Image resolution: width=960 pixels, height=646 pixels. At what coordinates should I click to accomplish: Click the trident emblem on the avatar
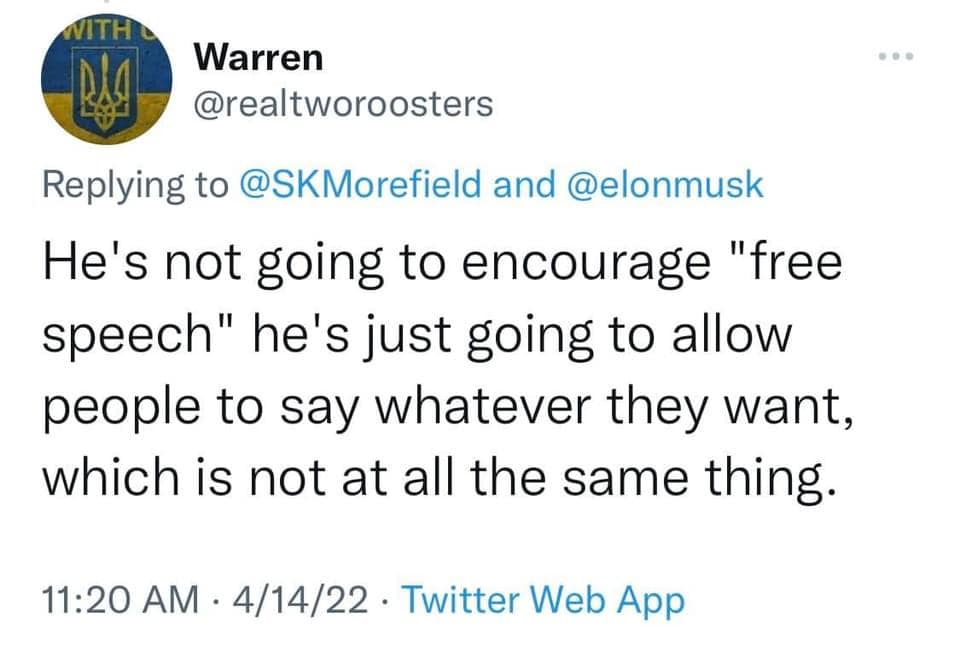(x=105, y=85)
